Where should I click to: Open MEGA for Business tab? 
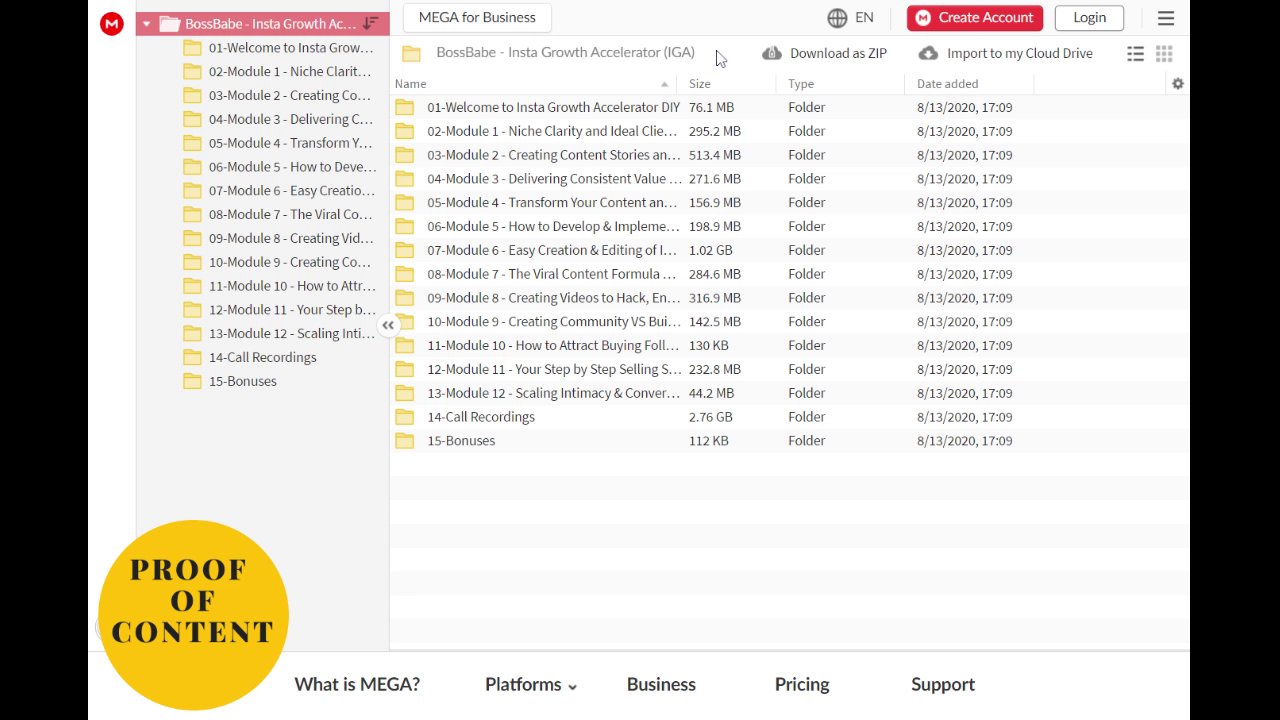click(477, 18)
